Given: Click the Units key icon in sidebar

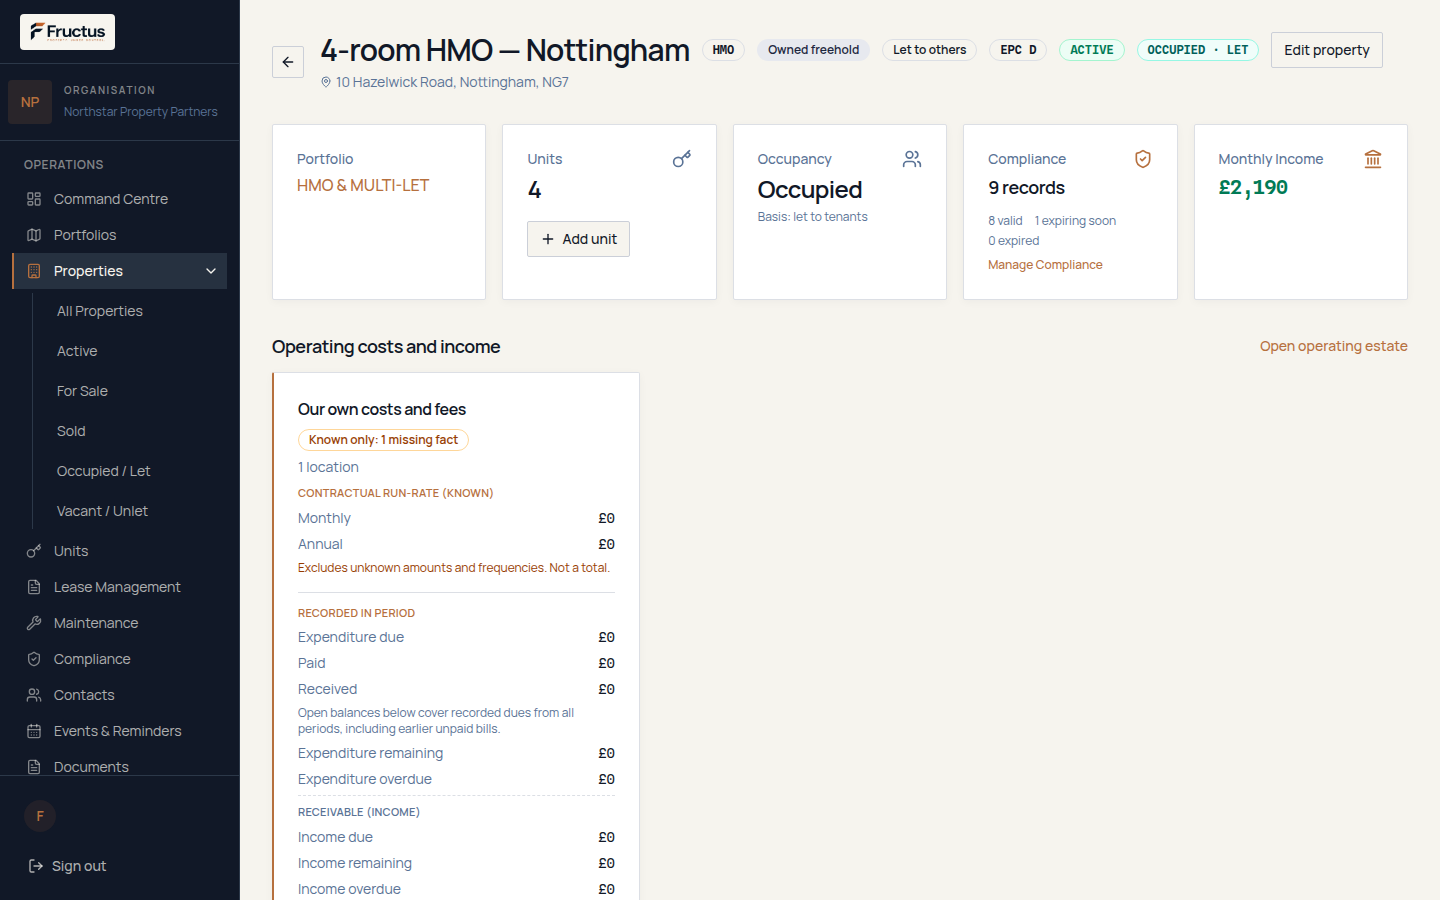Looking at the screenshot, I should [x=34, y=551].
